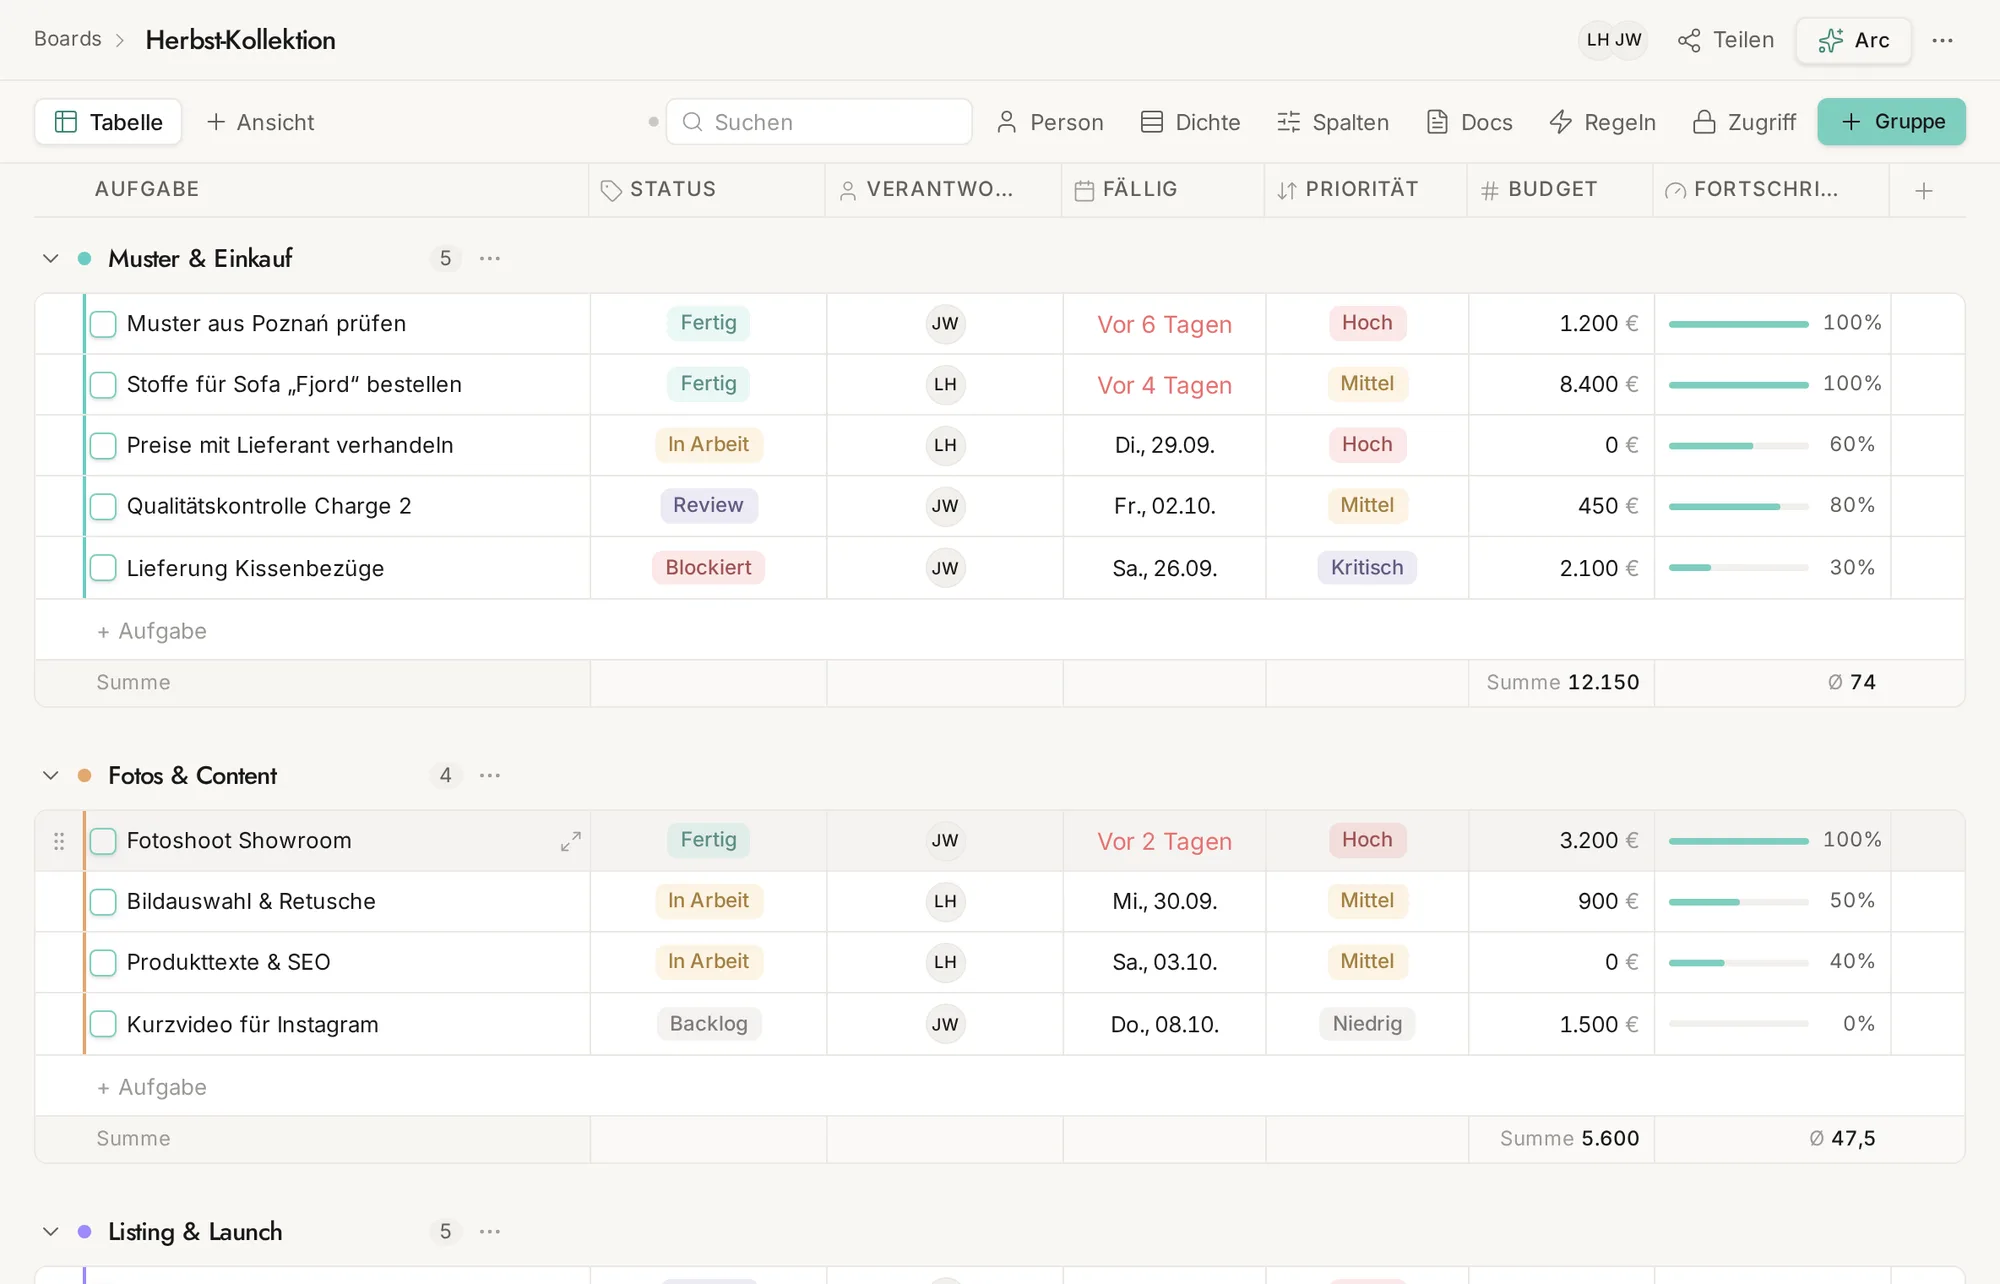Collapse the Fotos & Content group
This screenshot has width=2000, height=1284.
(x=51, y=775)
